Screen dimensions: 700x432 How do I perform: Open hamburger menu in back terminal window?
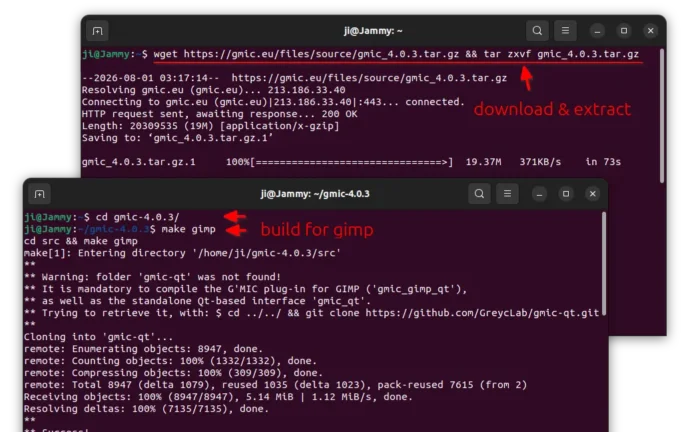tap(565, 31)
